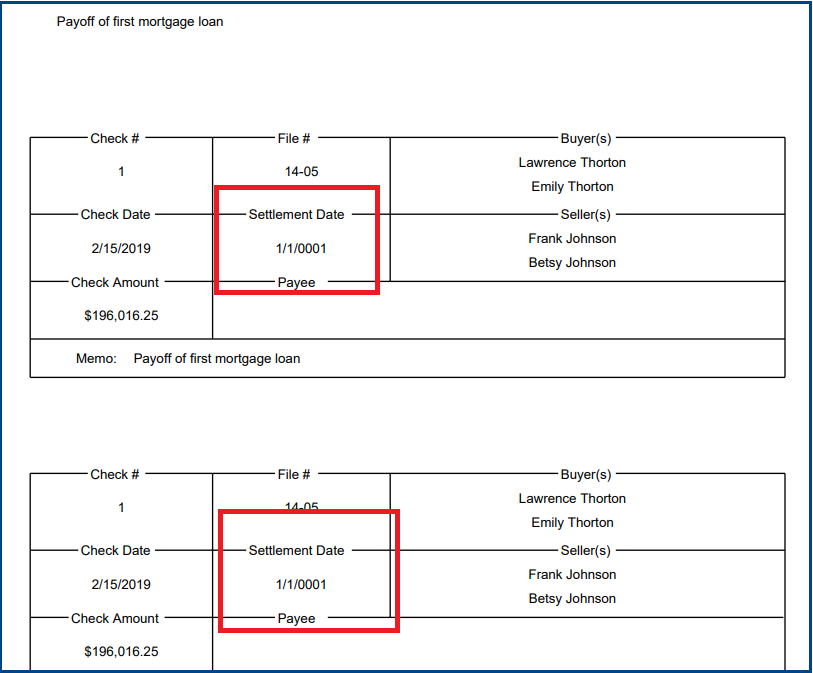Image resolution: width=813 pixels, height=673 pixels.
Task: Click file number 14-05 in upper stub
Action: 301,172
